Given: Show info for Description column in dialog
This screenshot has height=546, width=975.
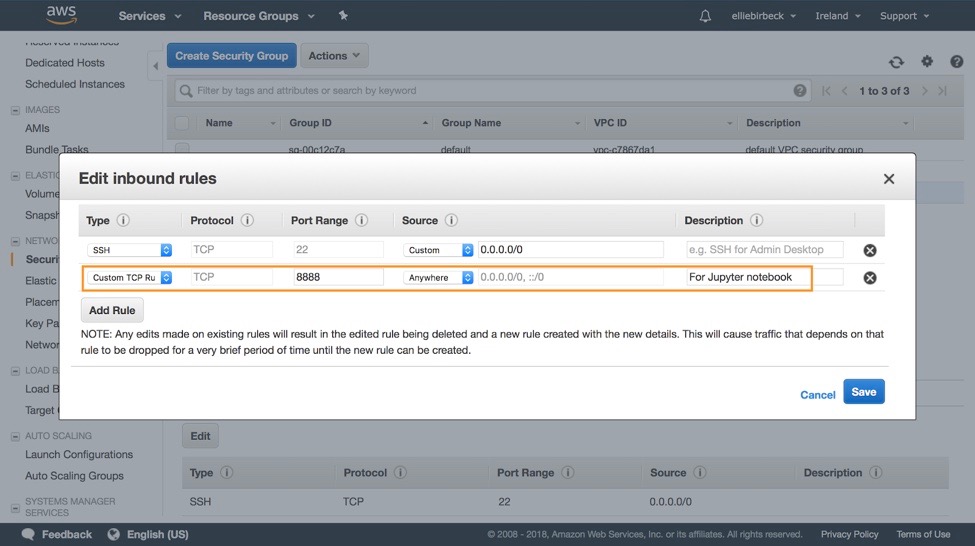Looking at the screenshot, I should click(756, 220).
